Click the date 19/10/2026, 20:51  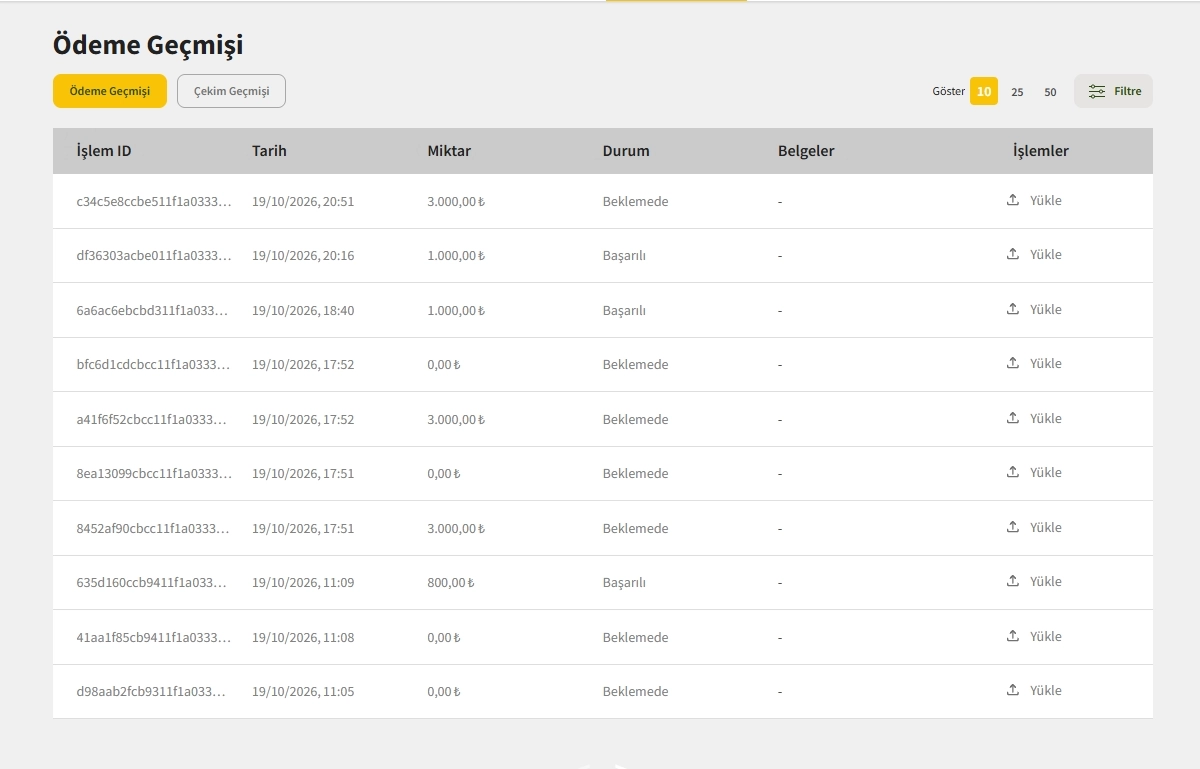coord(303,201)
